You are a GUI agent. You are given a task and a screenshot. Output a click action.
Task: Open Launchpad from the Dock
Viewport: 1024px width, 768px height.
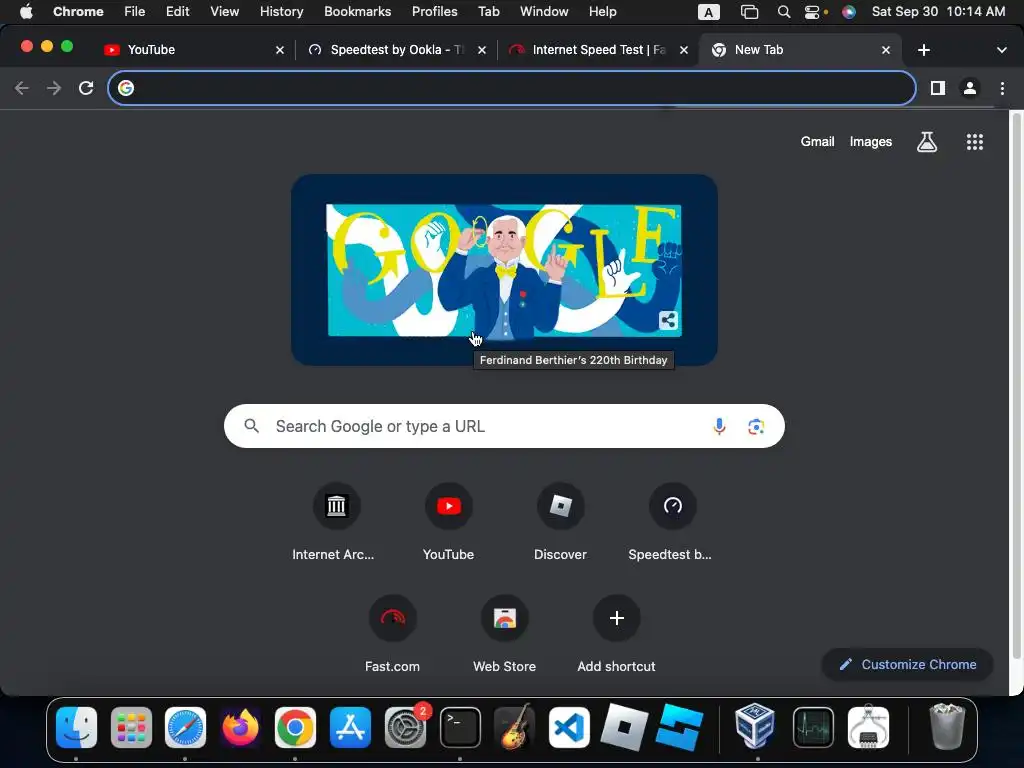click(x=131, y=728)
